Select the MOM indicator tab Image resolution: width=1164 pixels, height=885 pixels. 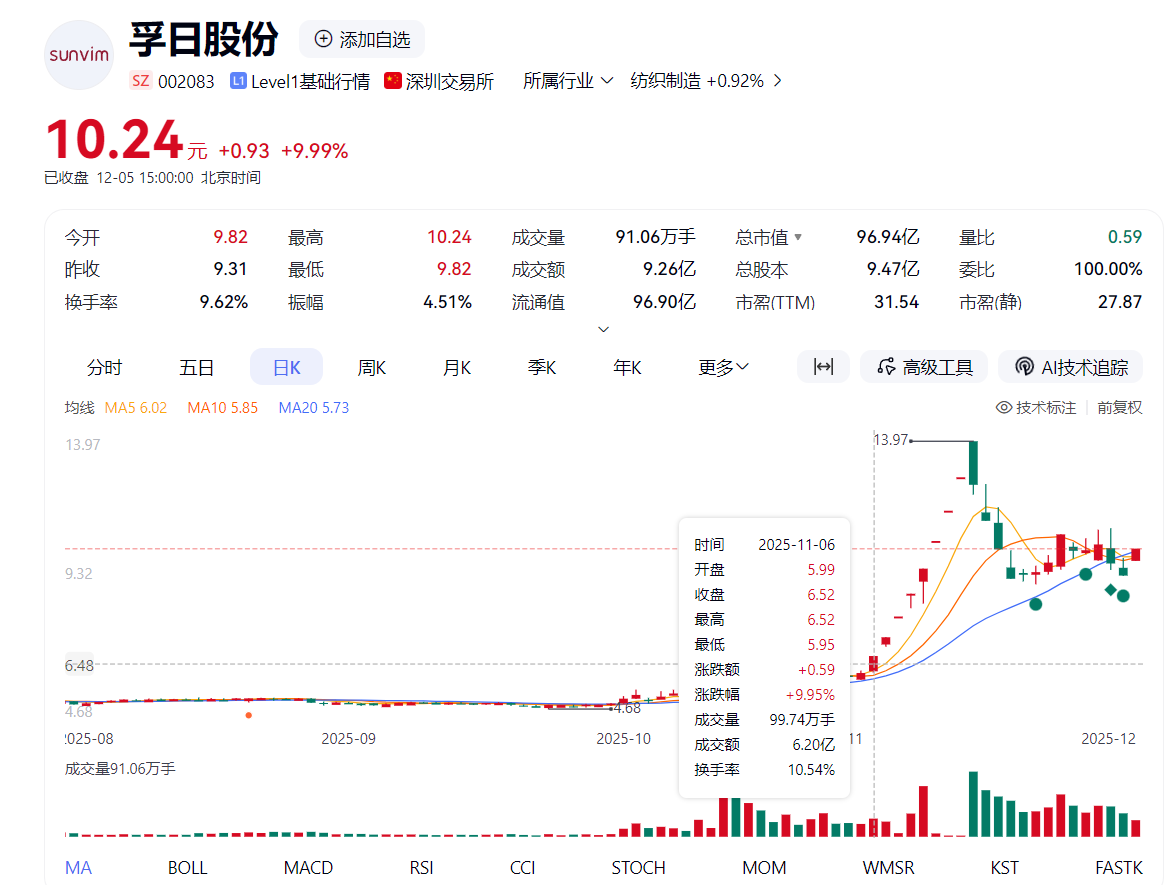point(764,868)
